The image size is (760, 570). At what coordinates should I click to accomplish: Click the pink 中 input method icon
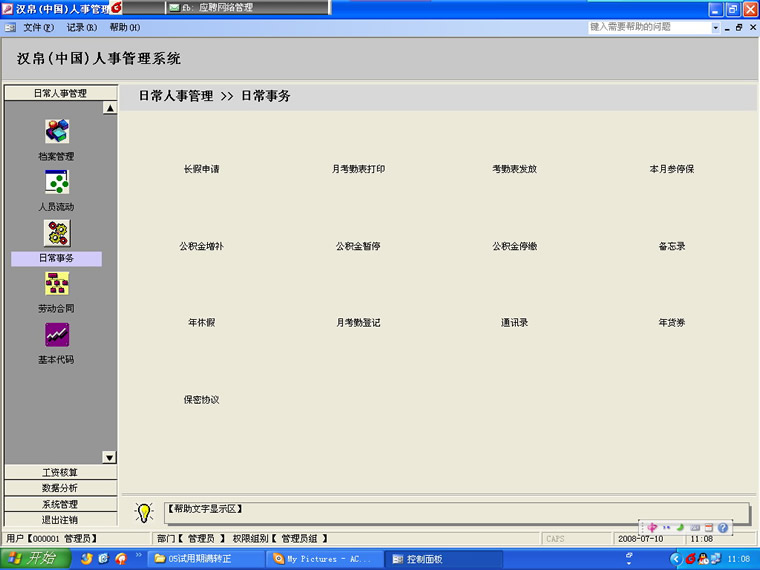click(x=652, y=527)
